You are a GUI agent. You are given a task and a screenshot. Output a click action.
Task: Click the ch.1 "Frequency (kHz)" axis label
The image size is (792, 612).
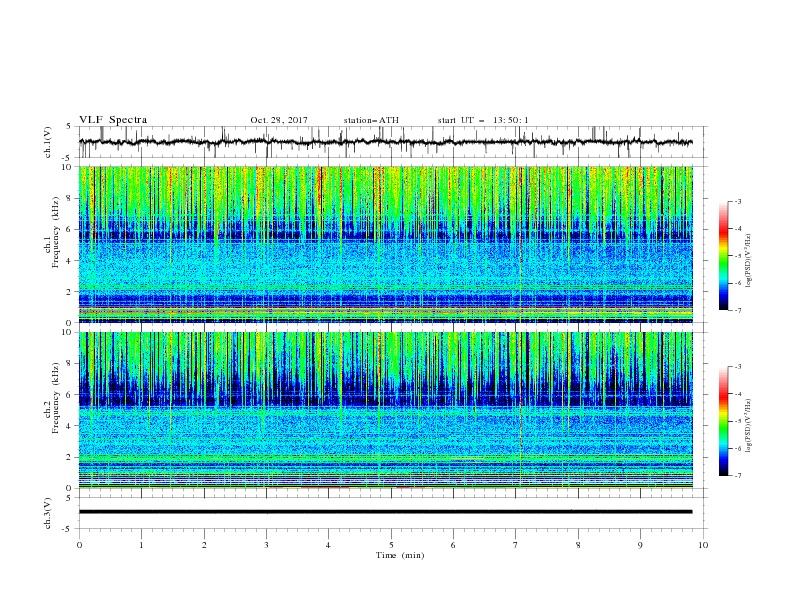(x=55, y=233)
